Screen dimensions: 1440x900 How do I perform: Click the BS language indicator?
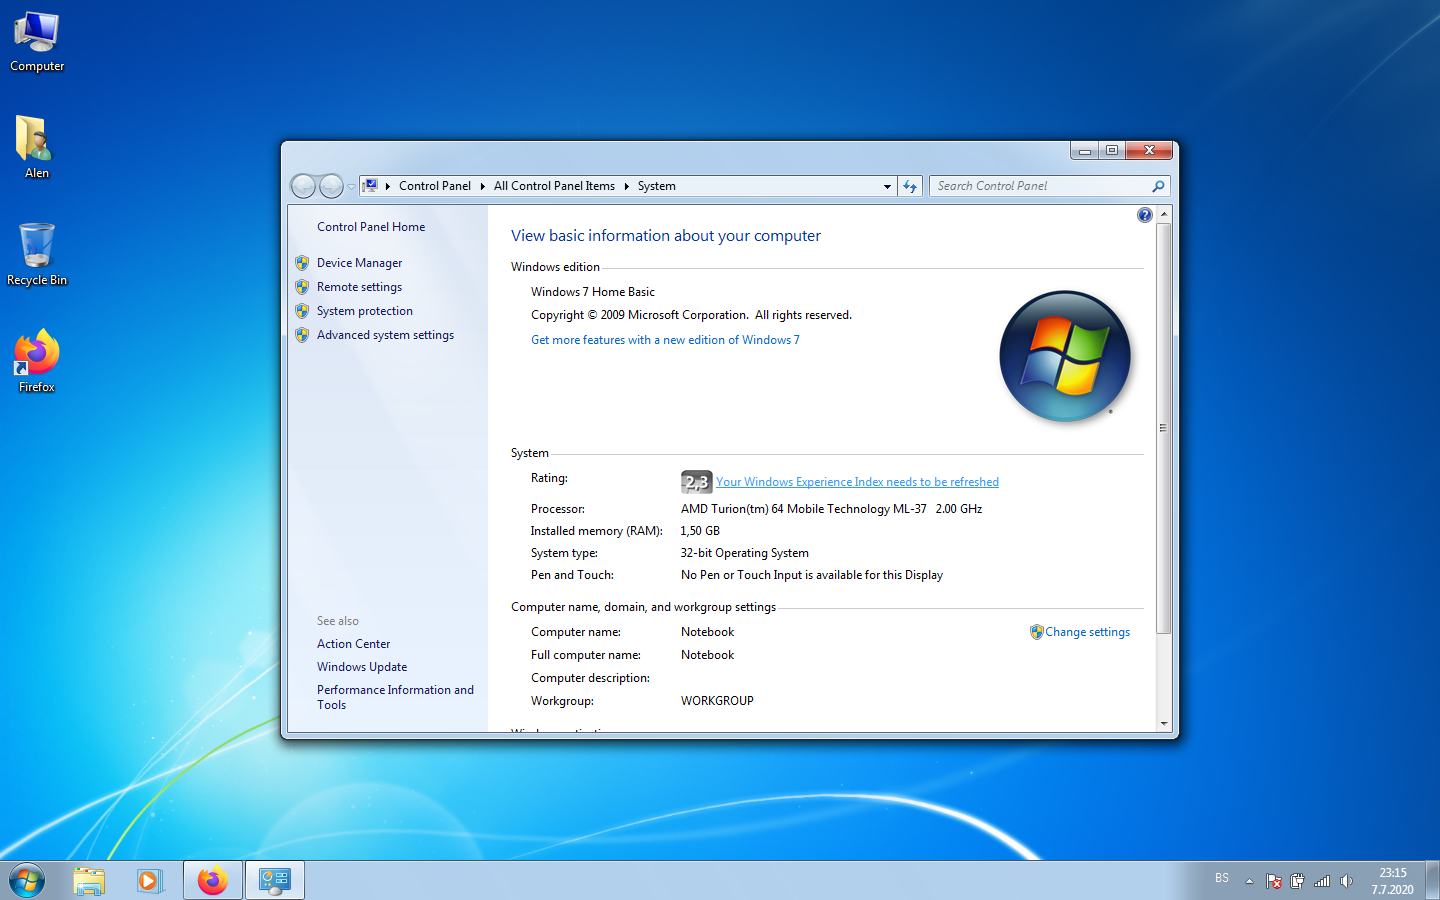(x=1222, y=878)
